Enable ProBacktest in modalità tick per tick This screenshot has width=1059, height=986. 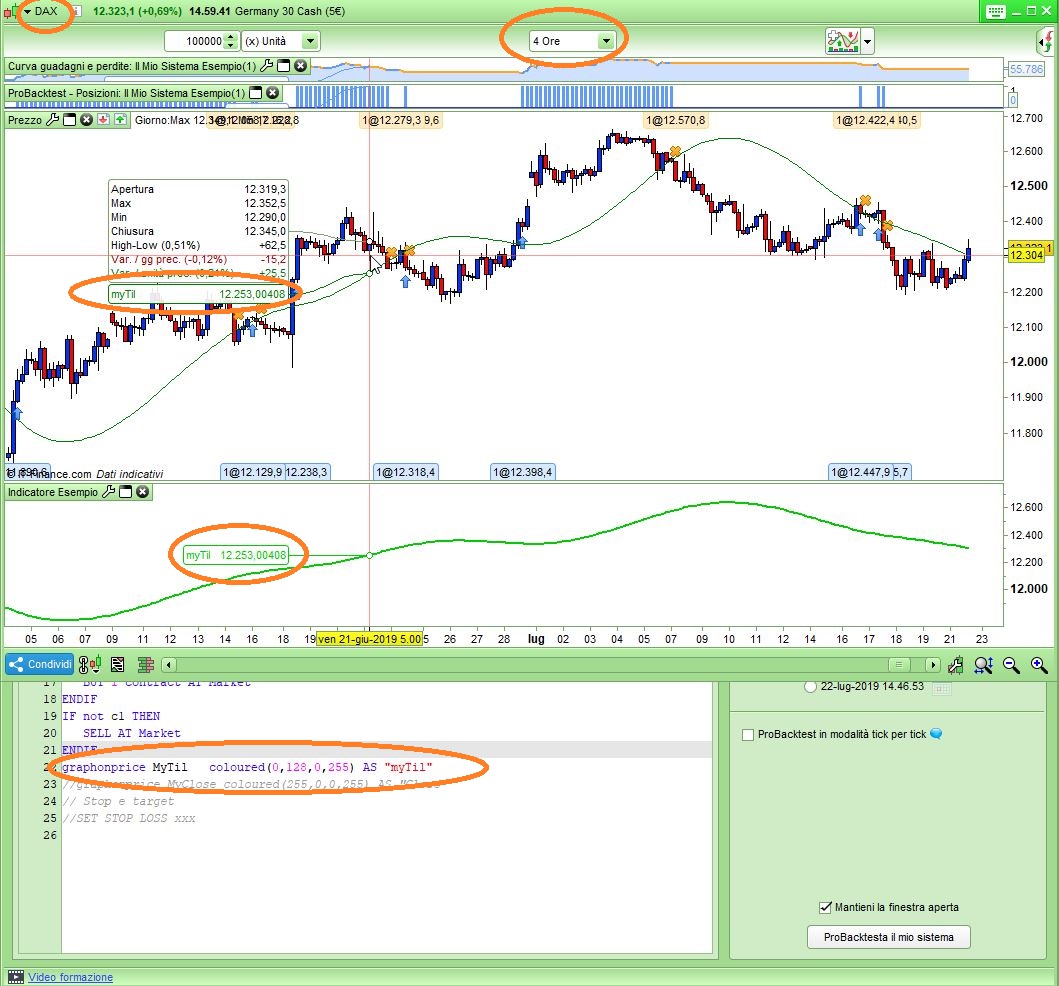(748, 734)
